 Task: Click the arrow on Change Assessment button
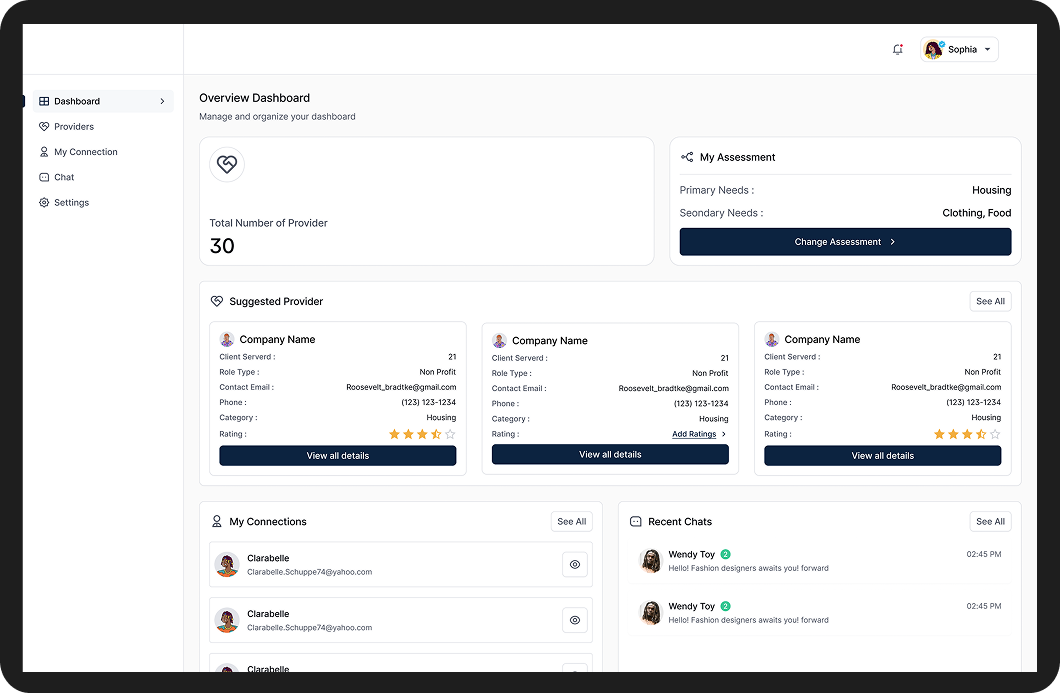point(892,242)
